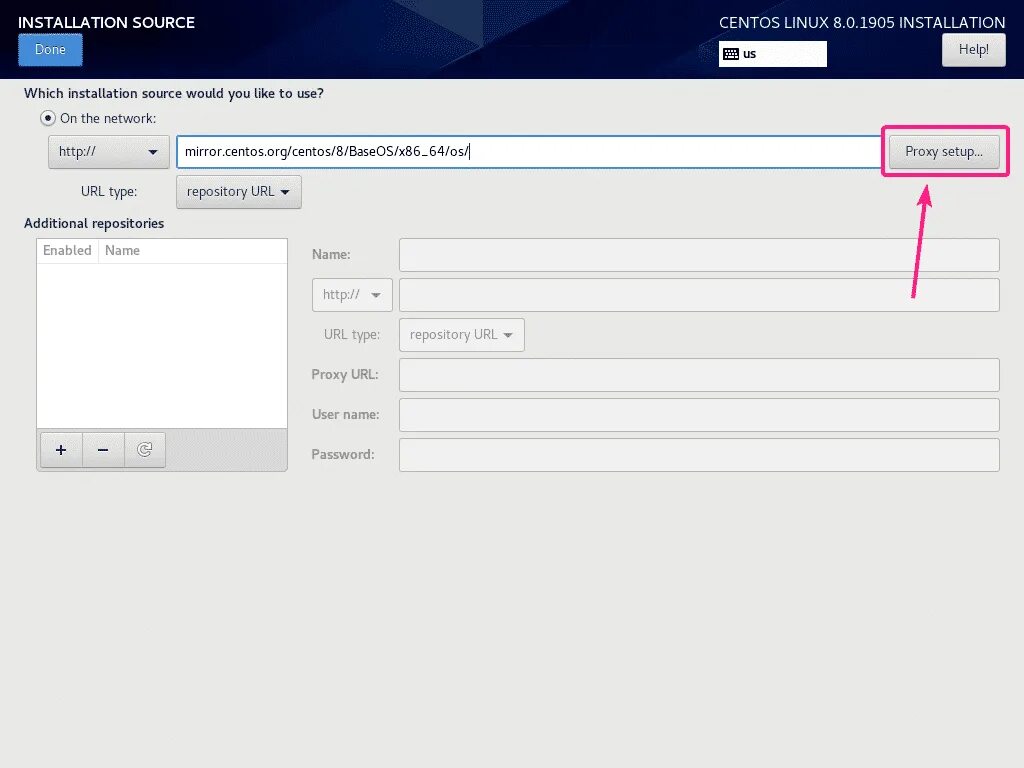Open the main http:// protocol dropdown
The image size is (1024, 768).
click(108, 152)
